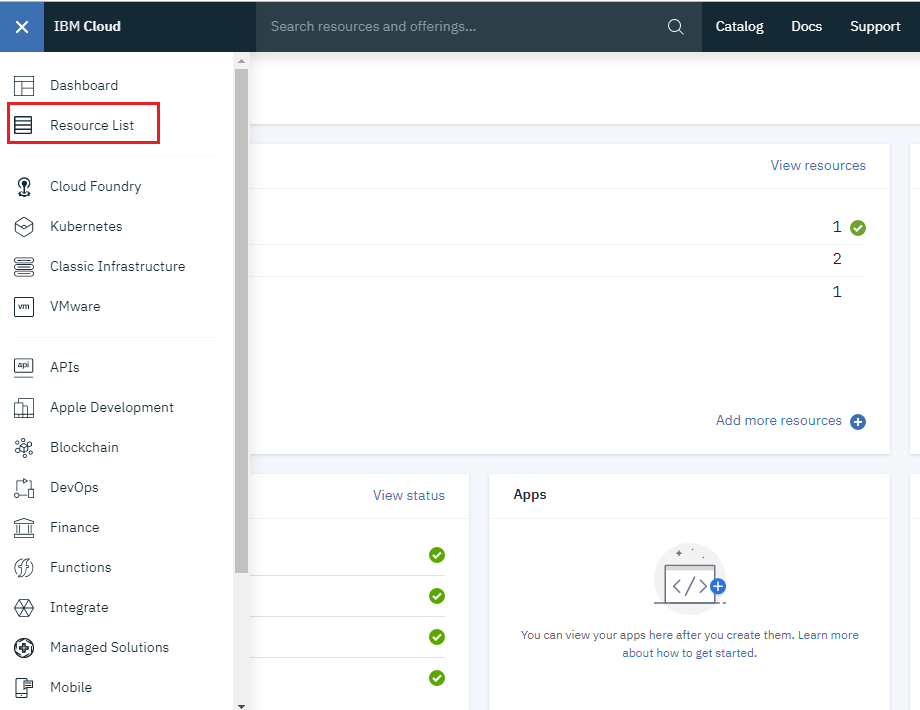Select Apple Development in the sidebar
Screen dimensions: 920x710
point(112,407)
